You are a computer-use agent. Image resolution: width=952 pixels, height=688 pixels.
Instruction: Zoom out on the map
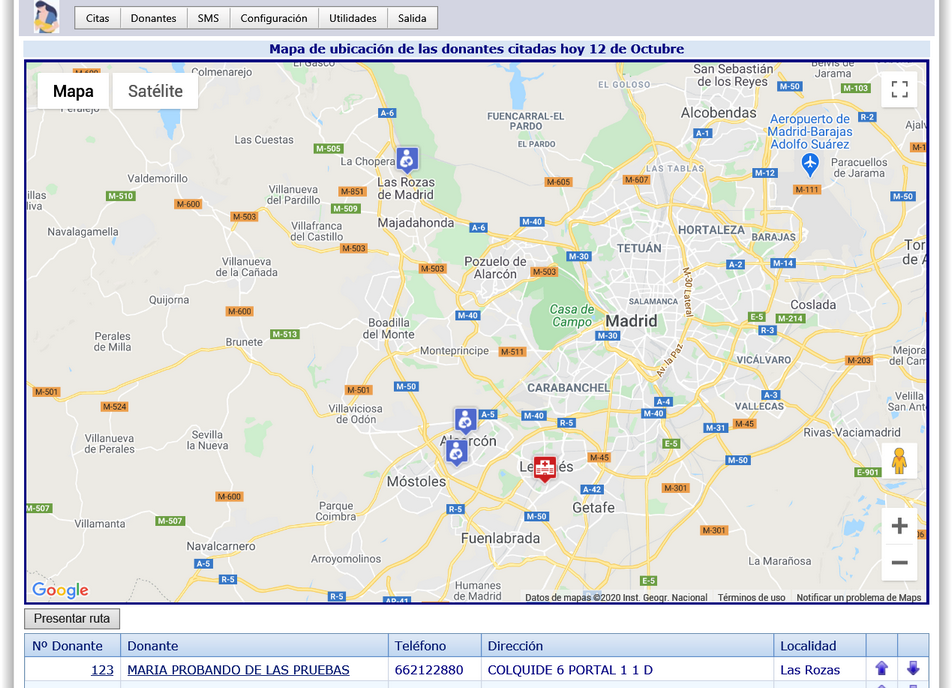click(x=899, y=562)
